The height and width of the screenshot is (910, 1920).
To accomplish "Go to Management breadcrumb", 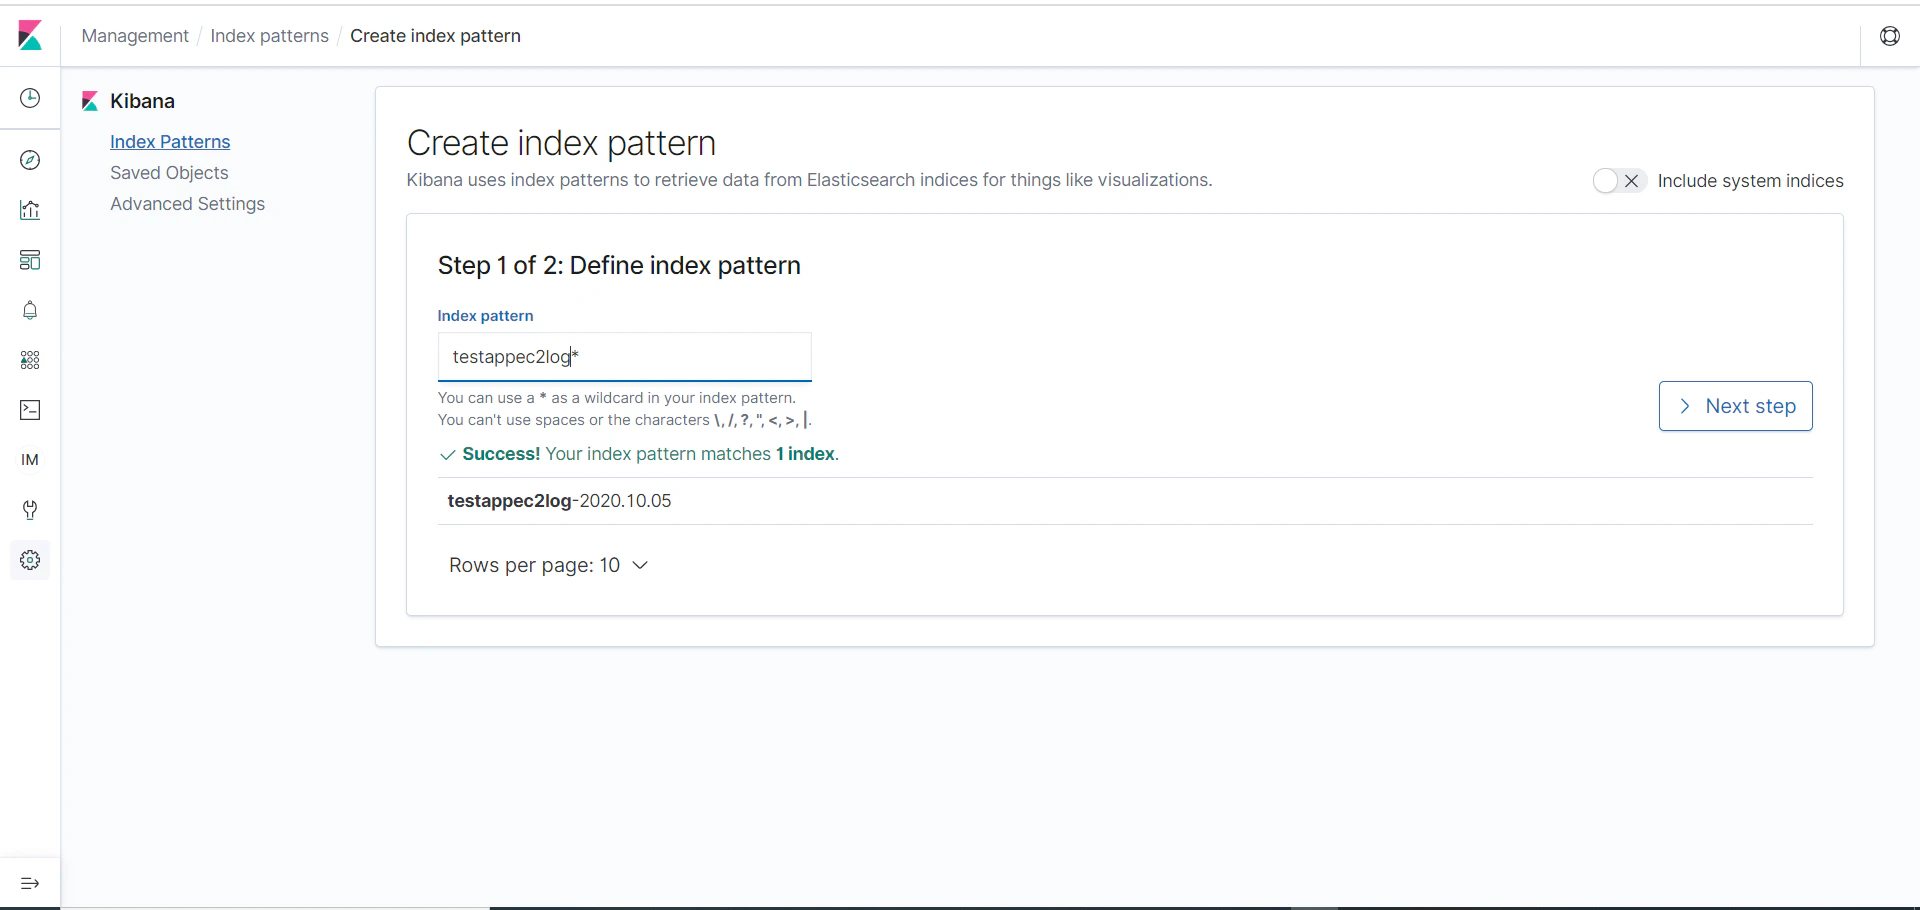I will tap(135, 36).
